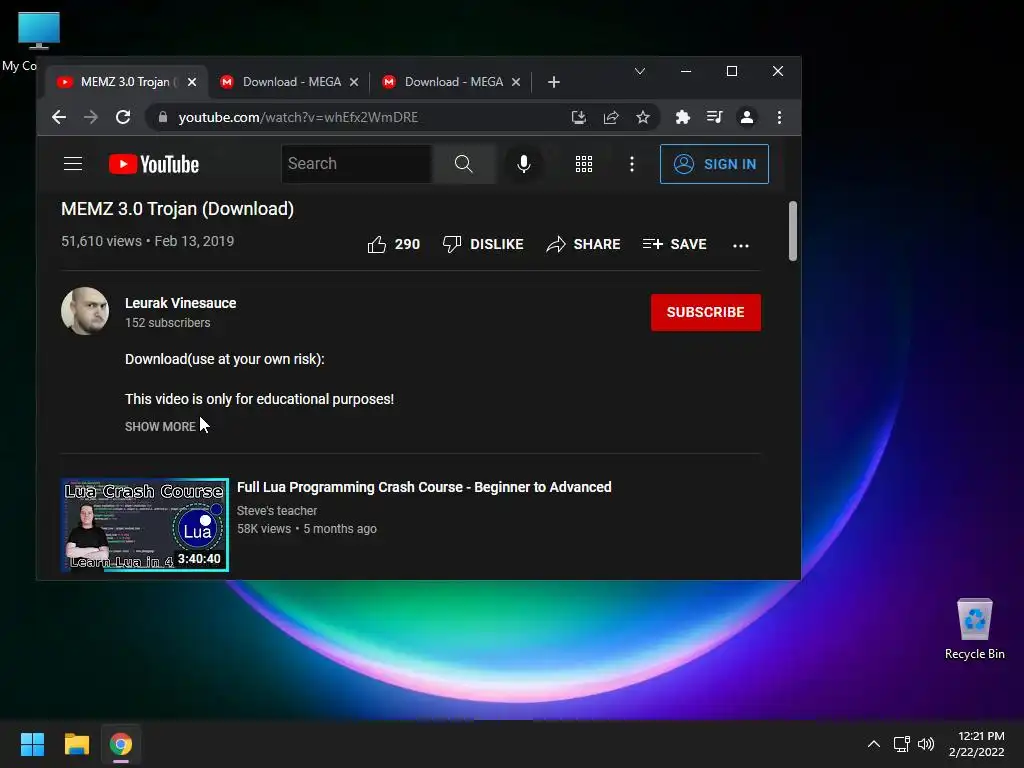The height and width of the screenshot is (768, 1024).
Task: Click the search magnifier button
Action: [x=464, y=164]
